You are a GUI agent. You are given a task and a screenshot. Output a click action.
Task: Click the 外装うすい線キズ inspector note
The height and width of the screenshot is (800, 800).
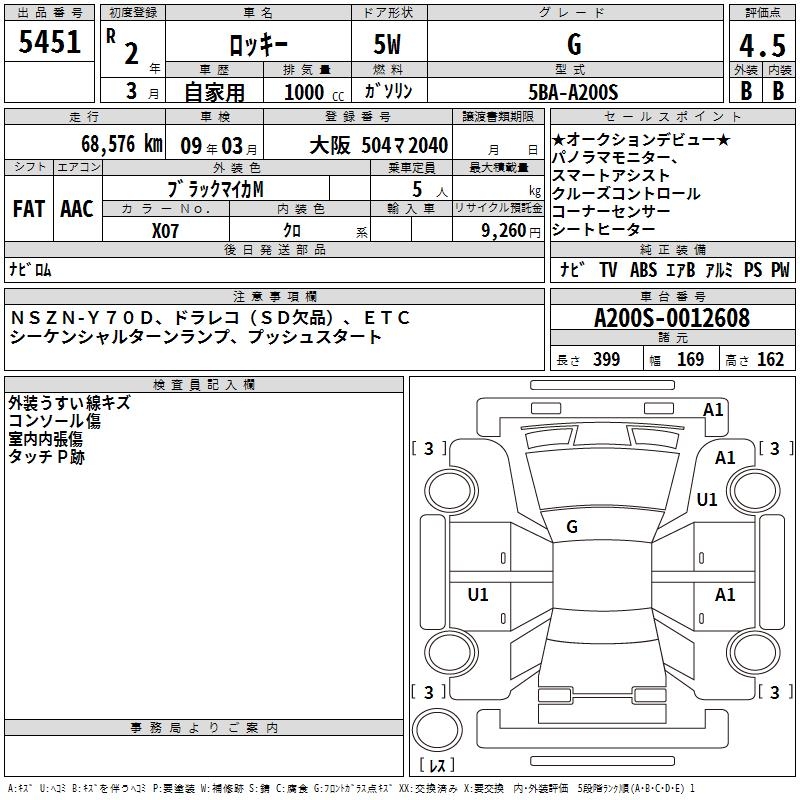pyautogui.click(x=69, y=403)
